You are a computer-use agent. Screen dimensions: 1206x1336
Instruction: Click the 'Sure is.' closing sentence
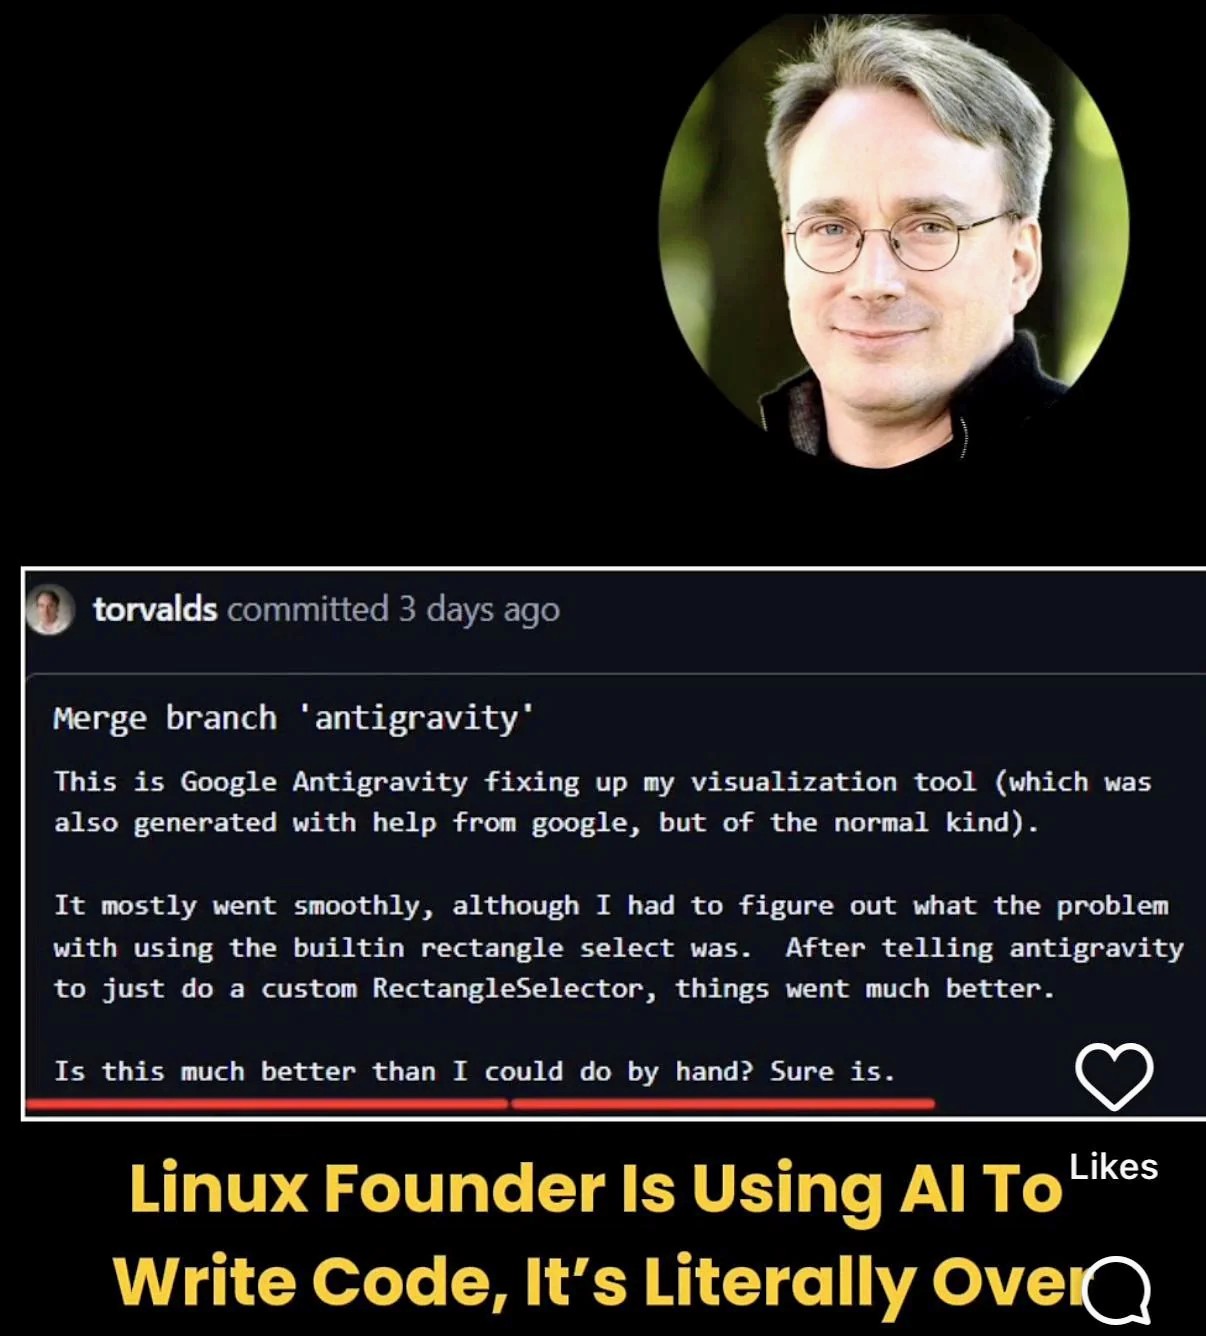tap(832, 1071)
